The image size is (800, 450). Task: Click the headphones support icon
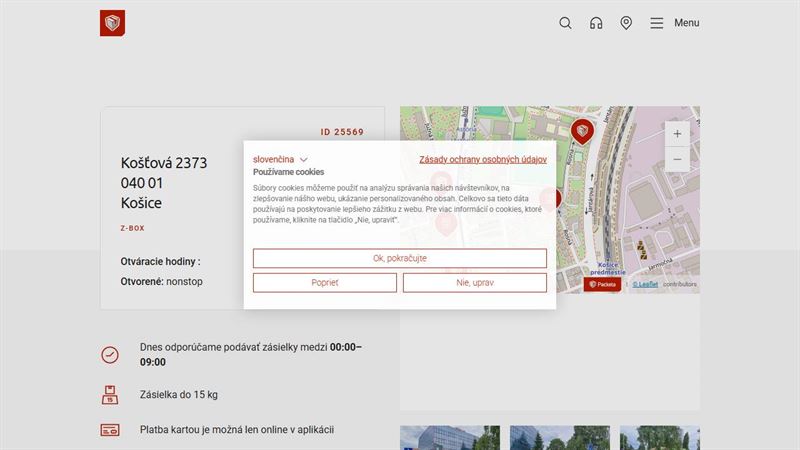[596, 23]
